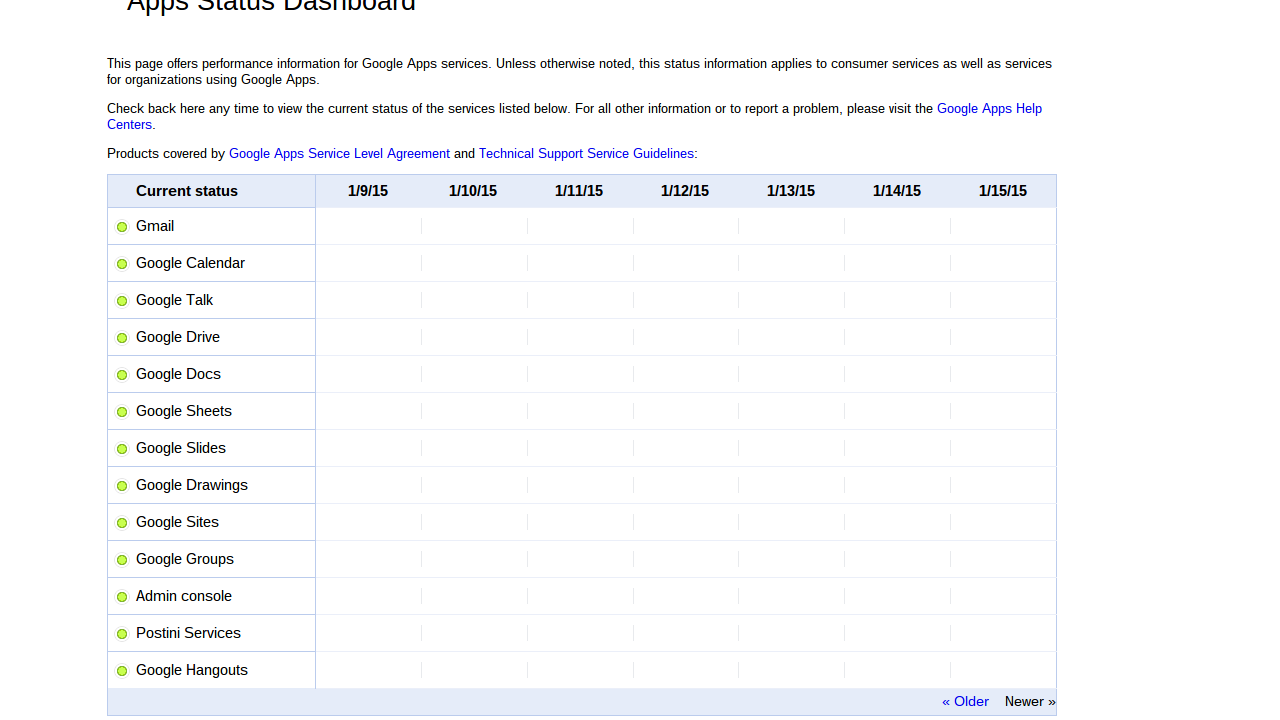
Task: Click the Admin console service name
Action: [x=184, y=596]
